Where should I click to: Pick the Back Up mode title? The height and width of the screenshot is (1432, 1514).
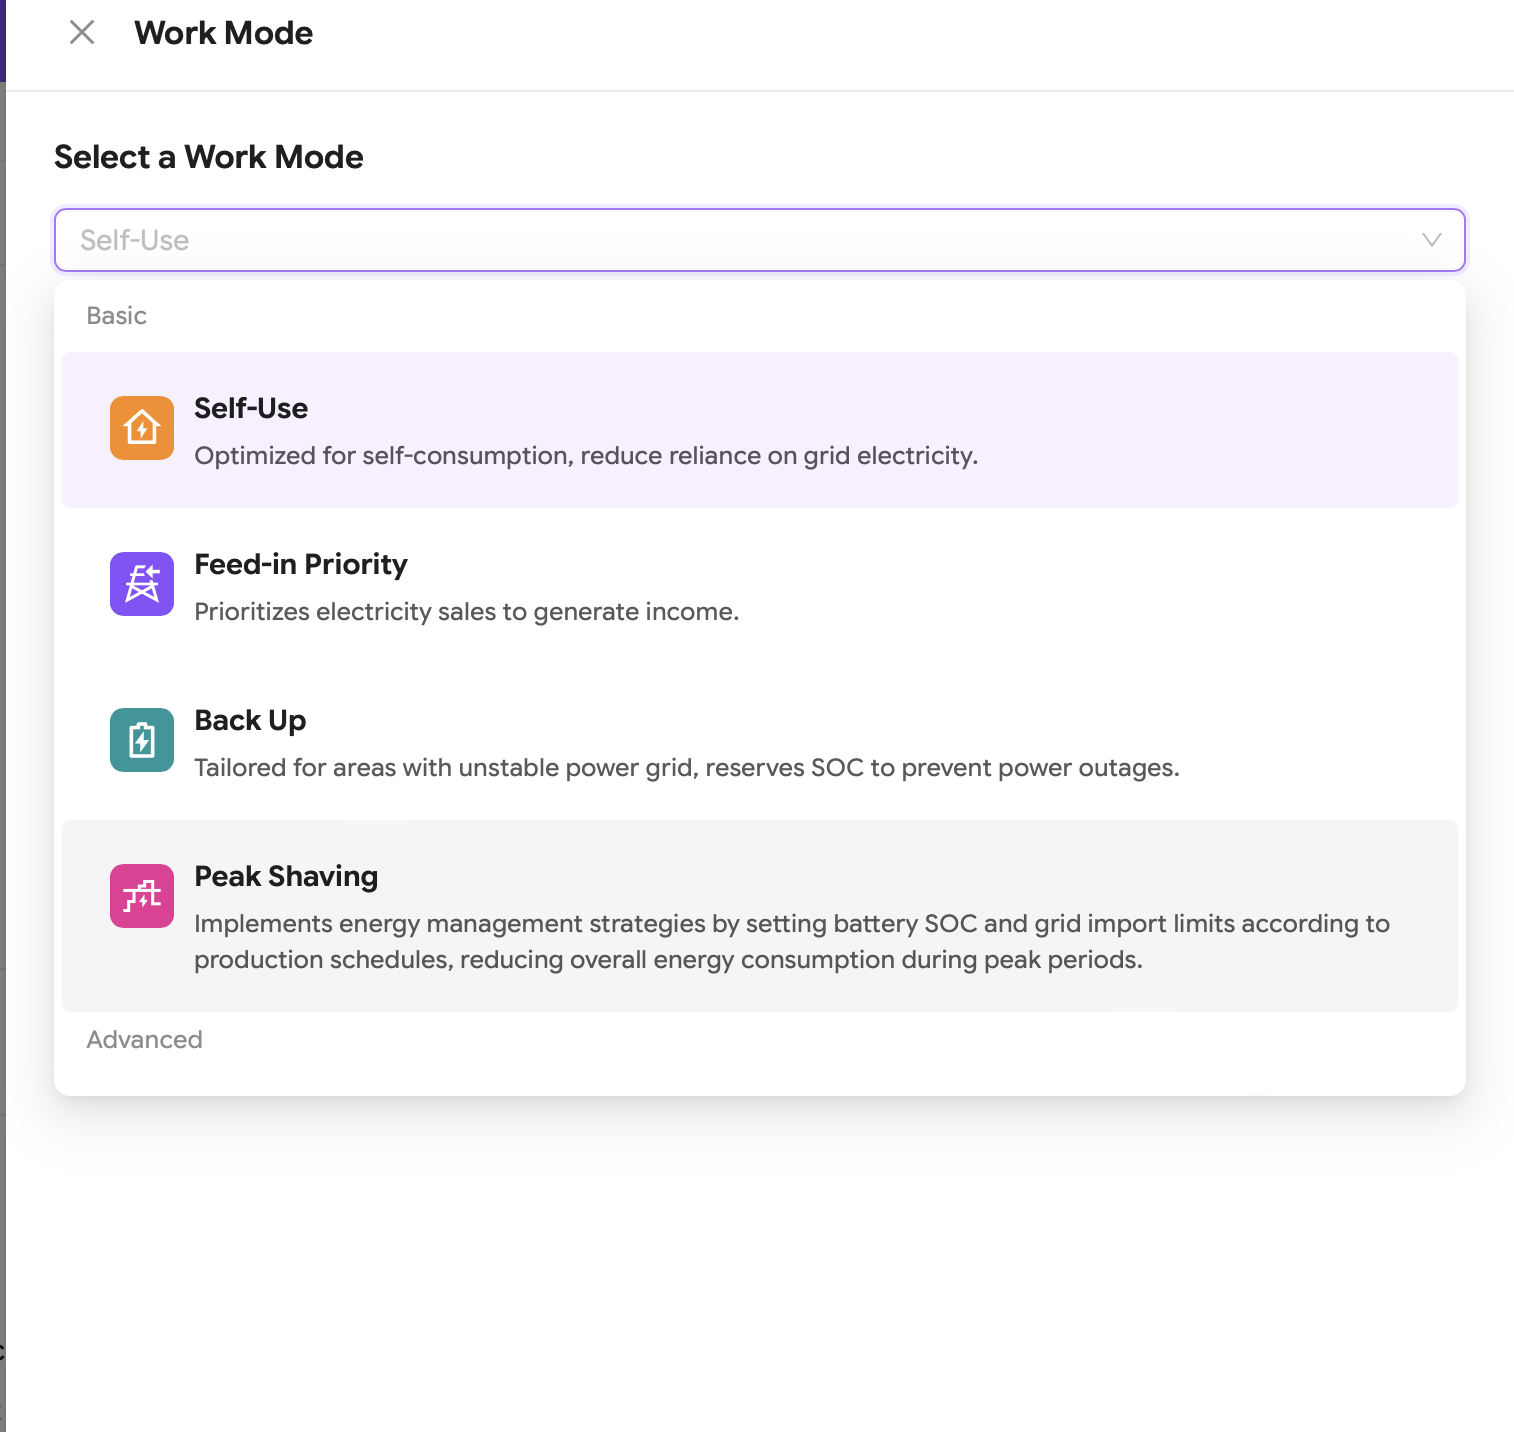point(250,720)
